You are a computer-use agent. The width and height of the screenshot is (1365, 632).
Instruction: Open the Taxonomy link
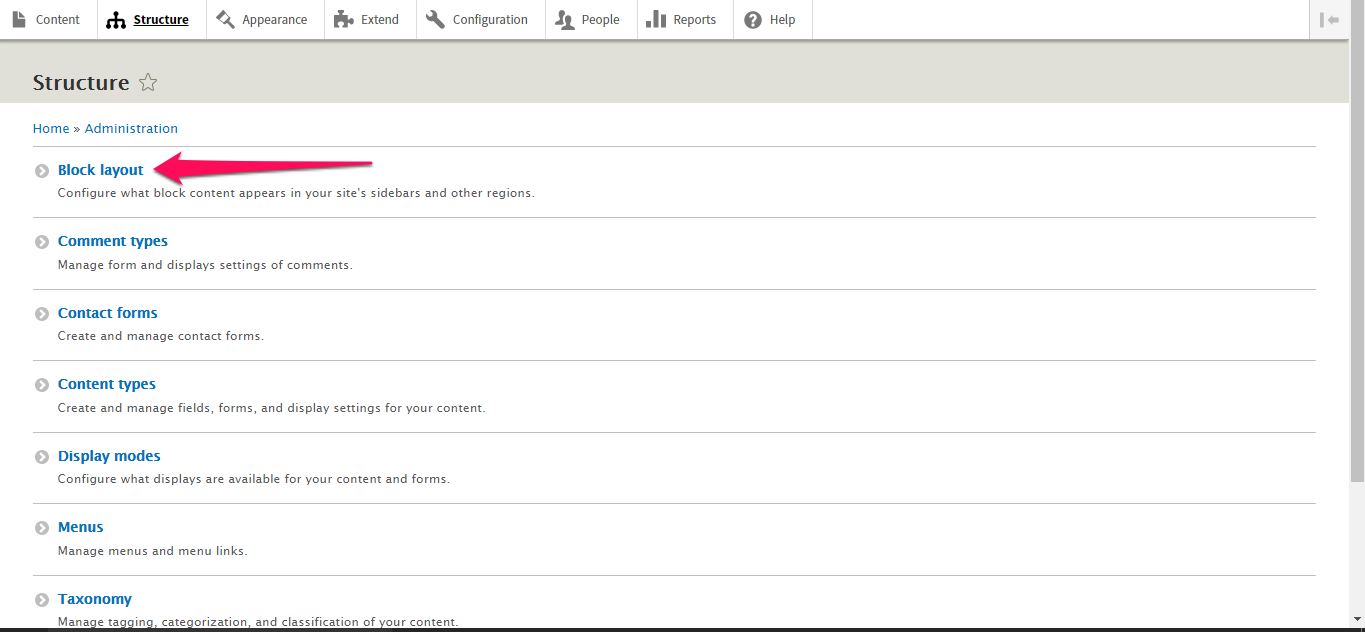[x=95, y=599]
